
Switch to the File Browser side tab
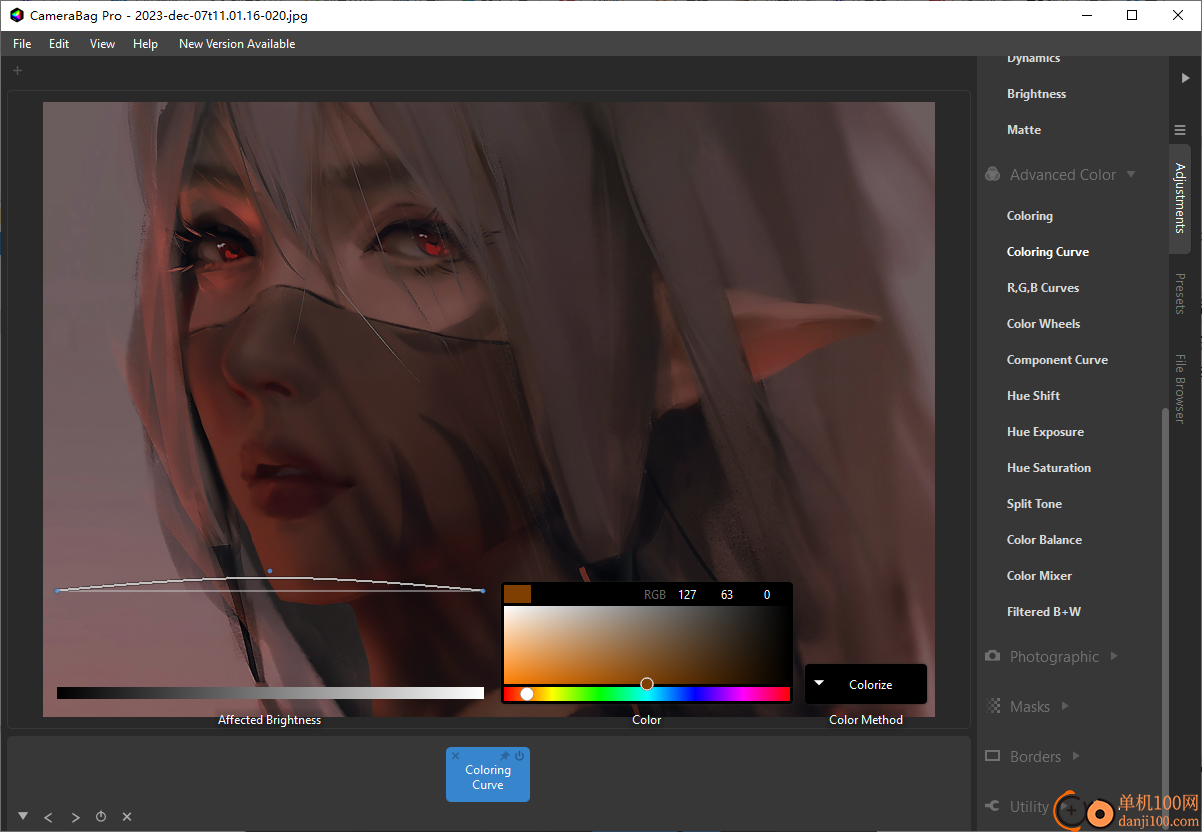[1180, 388]
